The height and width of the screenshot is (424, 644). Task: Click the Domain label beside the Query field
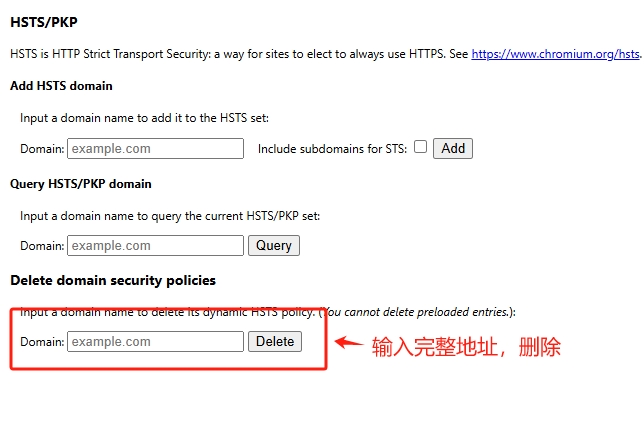[42, 246]
